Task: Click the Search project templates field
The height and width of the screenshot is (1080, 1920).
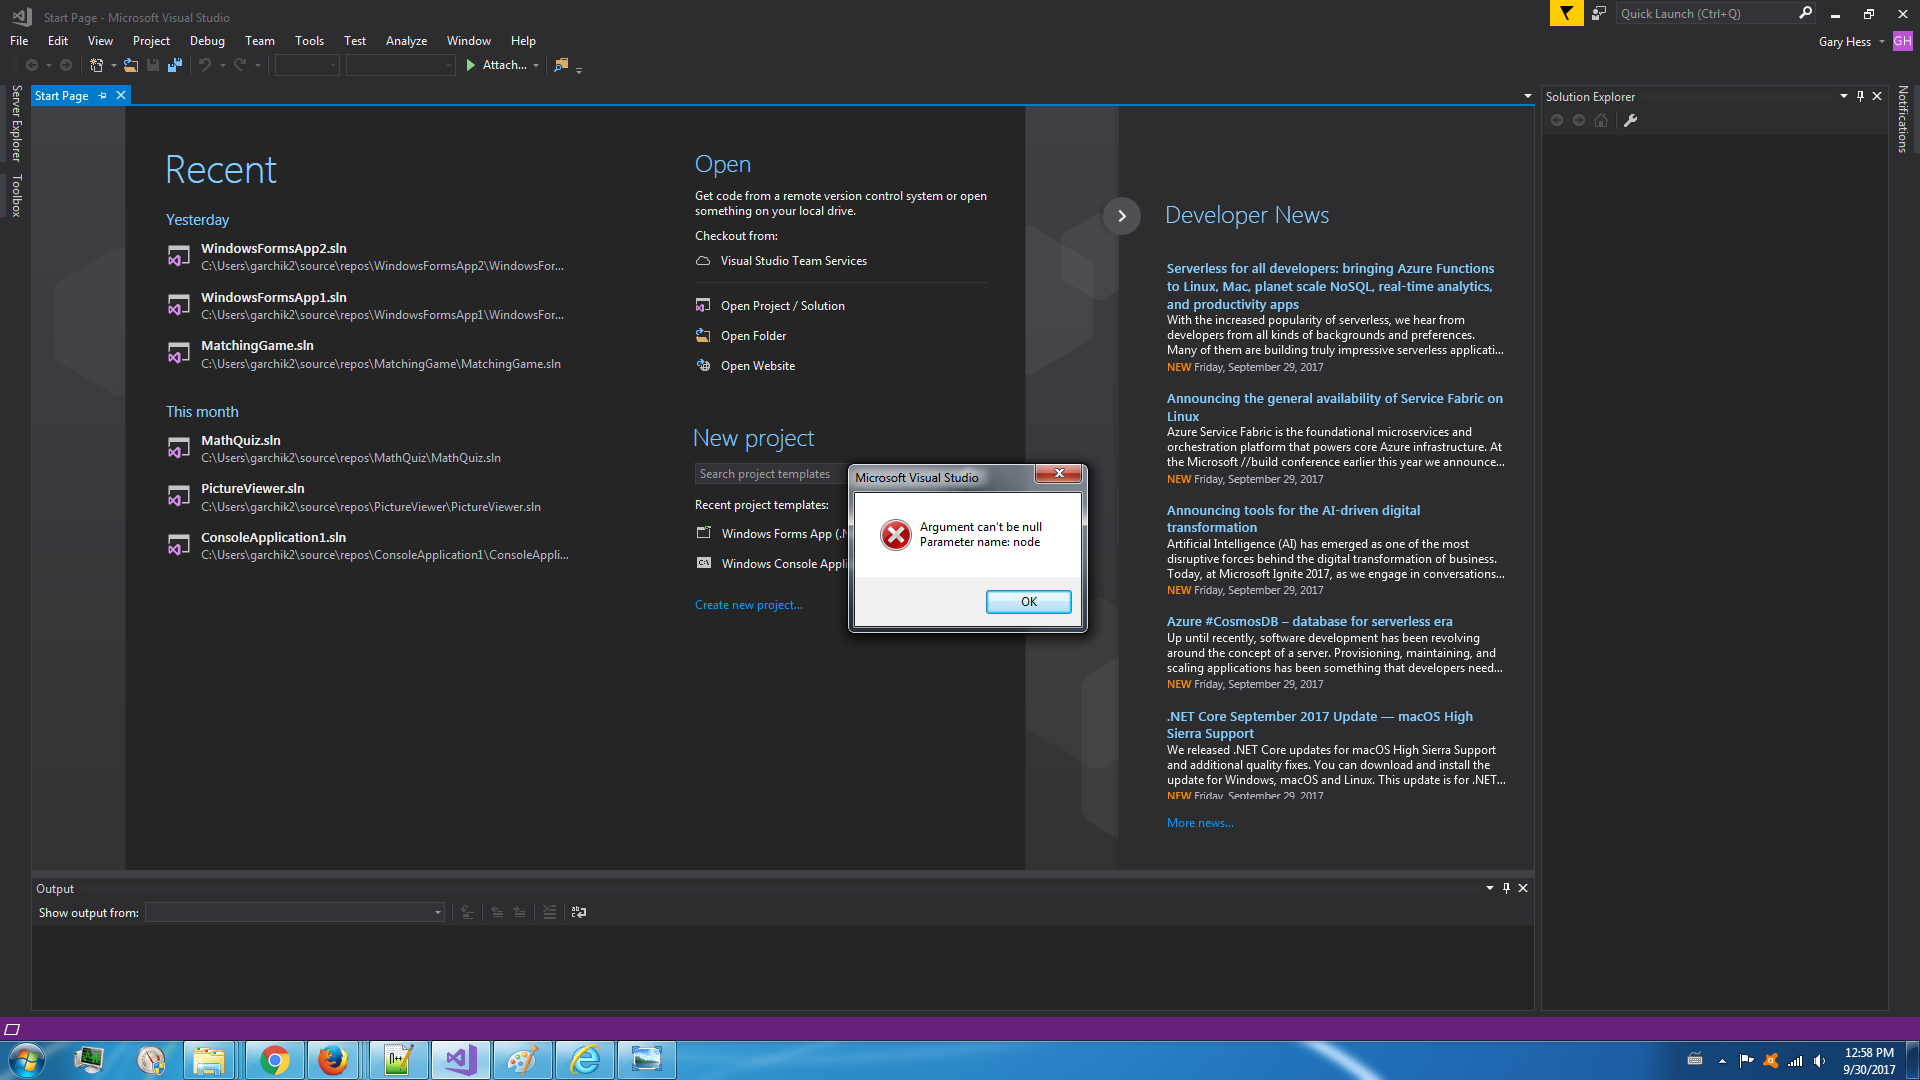Action: [771, 474]
